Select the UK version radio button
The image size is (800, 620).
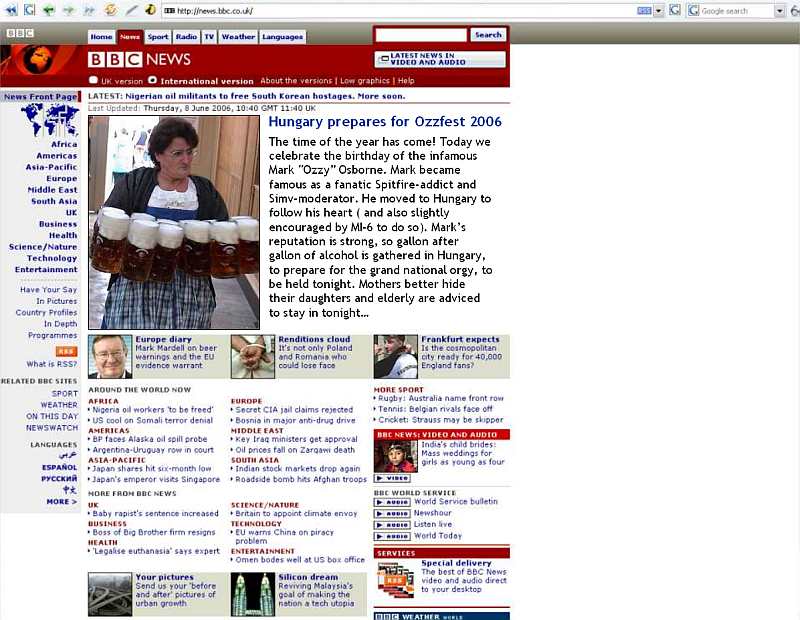click(x=93, y=80)
